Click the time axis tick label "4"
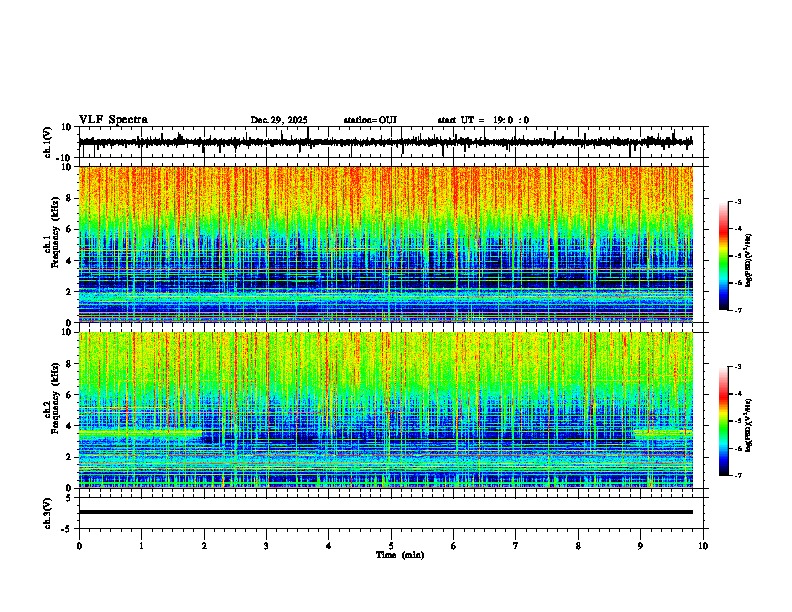 329,546
